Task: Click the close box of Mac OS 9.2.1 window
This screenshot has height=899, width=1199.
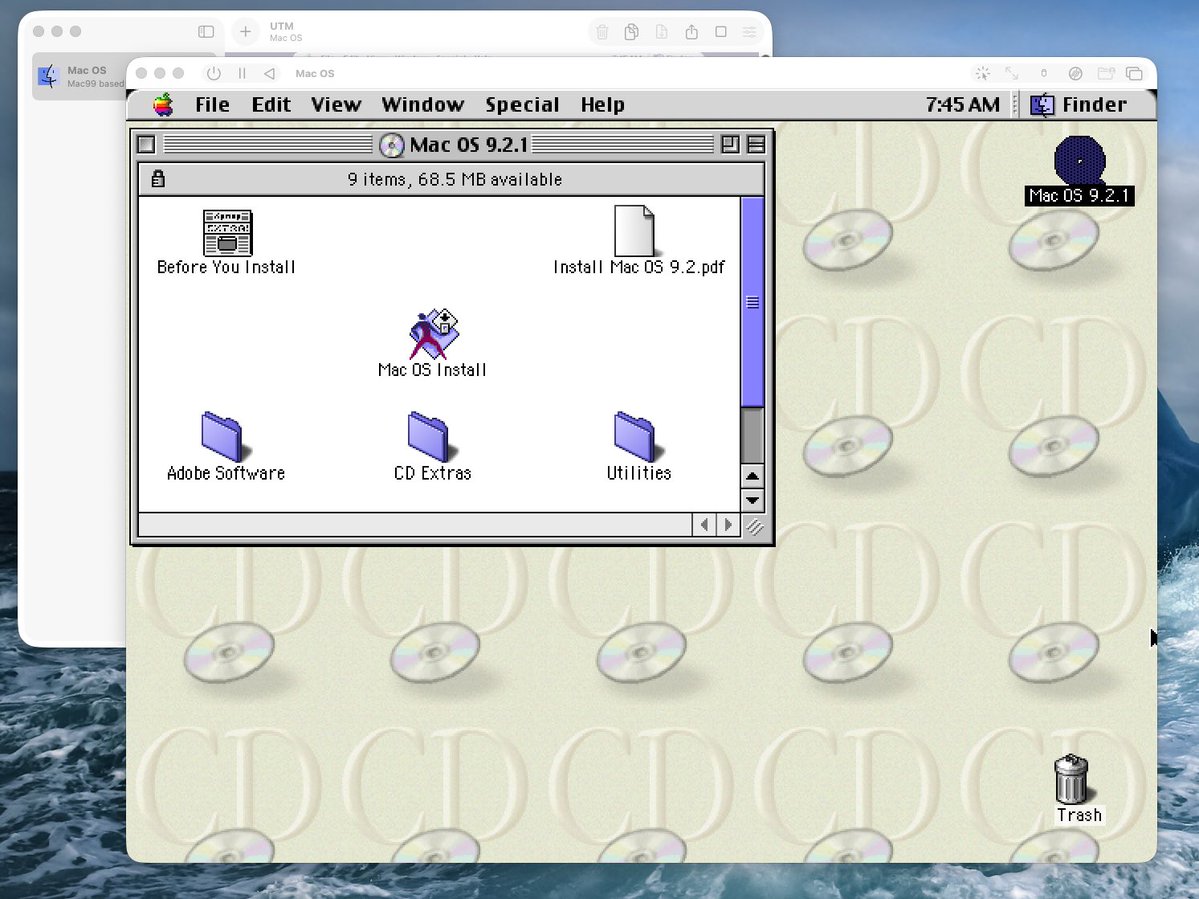Action: 147,144
